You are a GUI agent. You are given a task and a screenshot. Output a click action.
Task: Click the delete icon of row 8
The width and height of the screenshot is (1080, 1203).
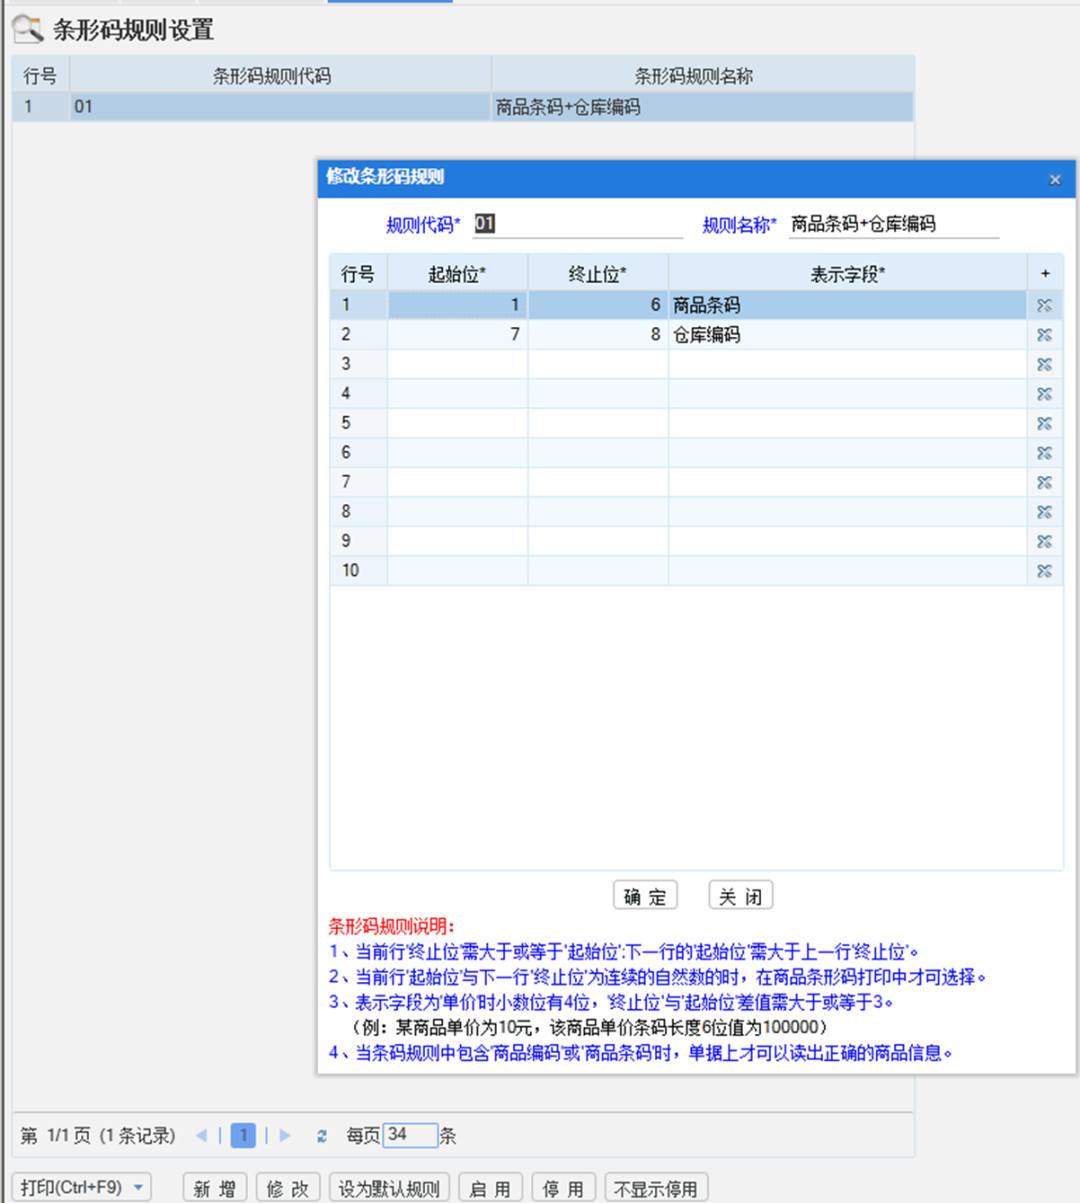(1044, 512)
